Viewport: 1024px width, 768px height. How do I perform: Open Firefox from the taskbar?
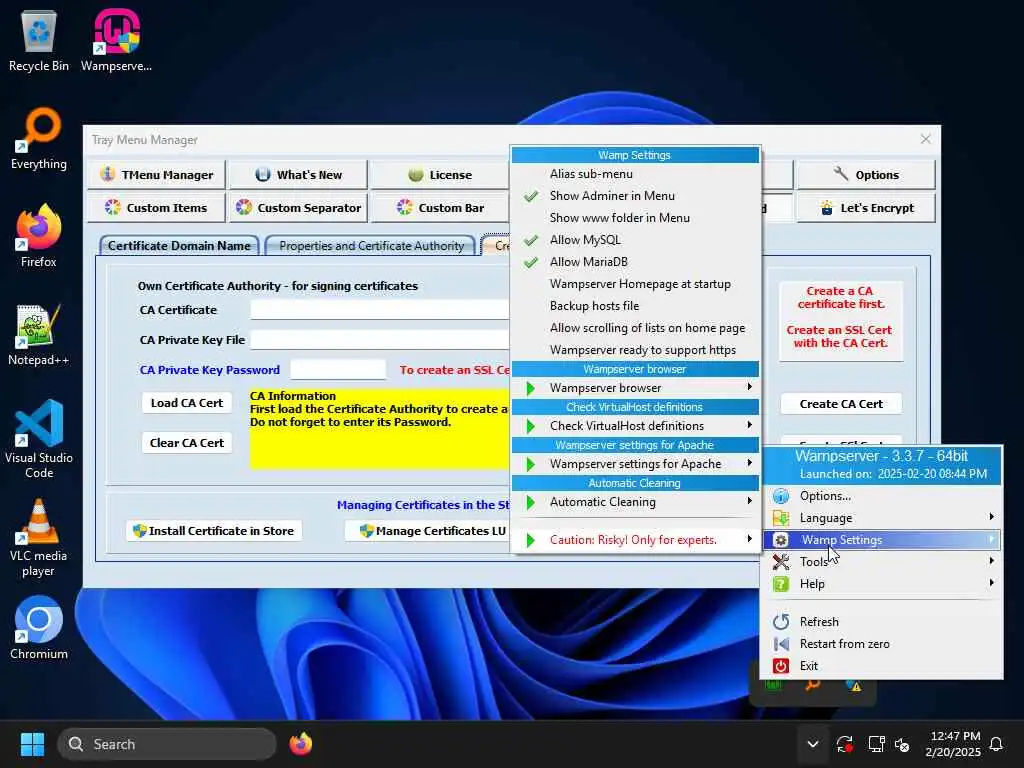(300, 744)
